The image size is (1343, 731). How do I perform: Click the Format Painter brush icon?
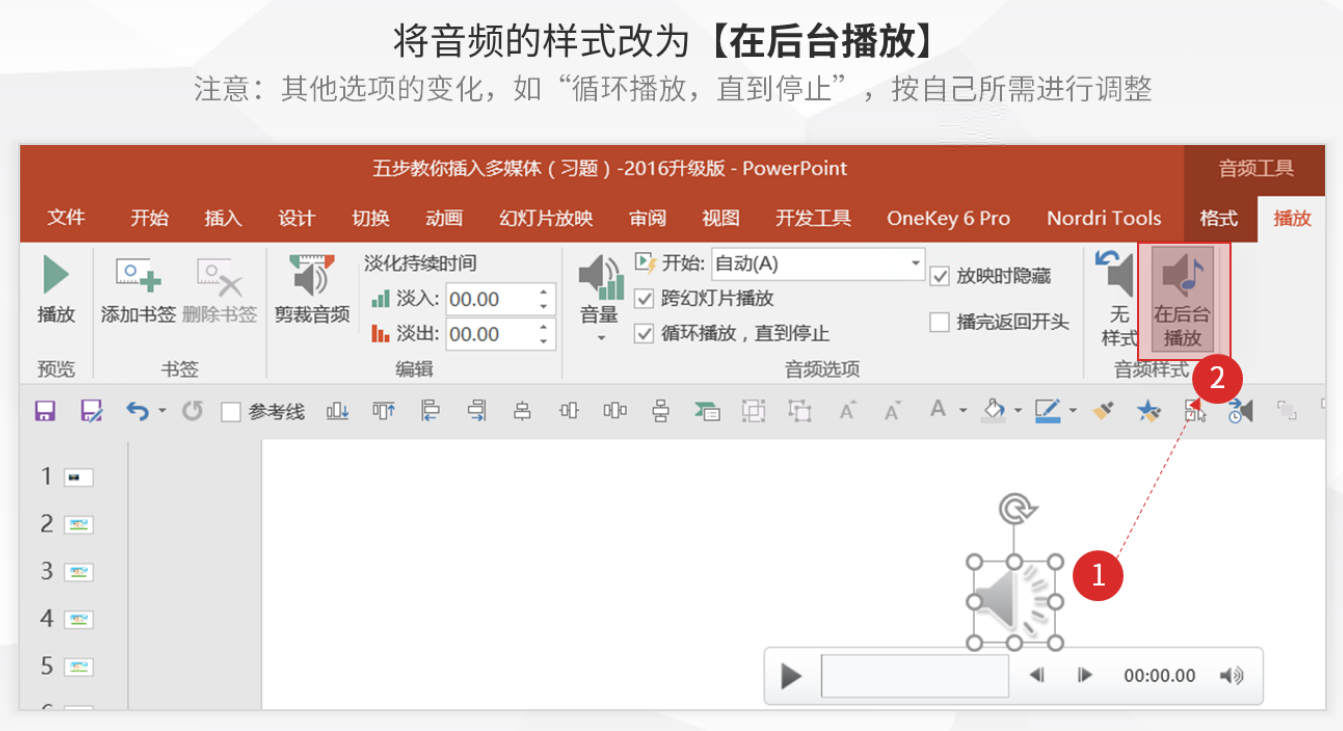pyautogui.click(x=1103, y=410)
